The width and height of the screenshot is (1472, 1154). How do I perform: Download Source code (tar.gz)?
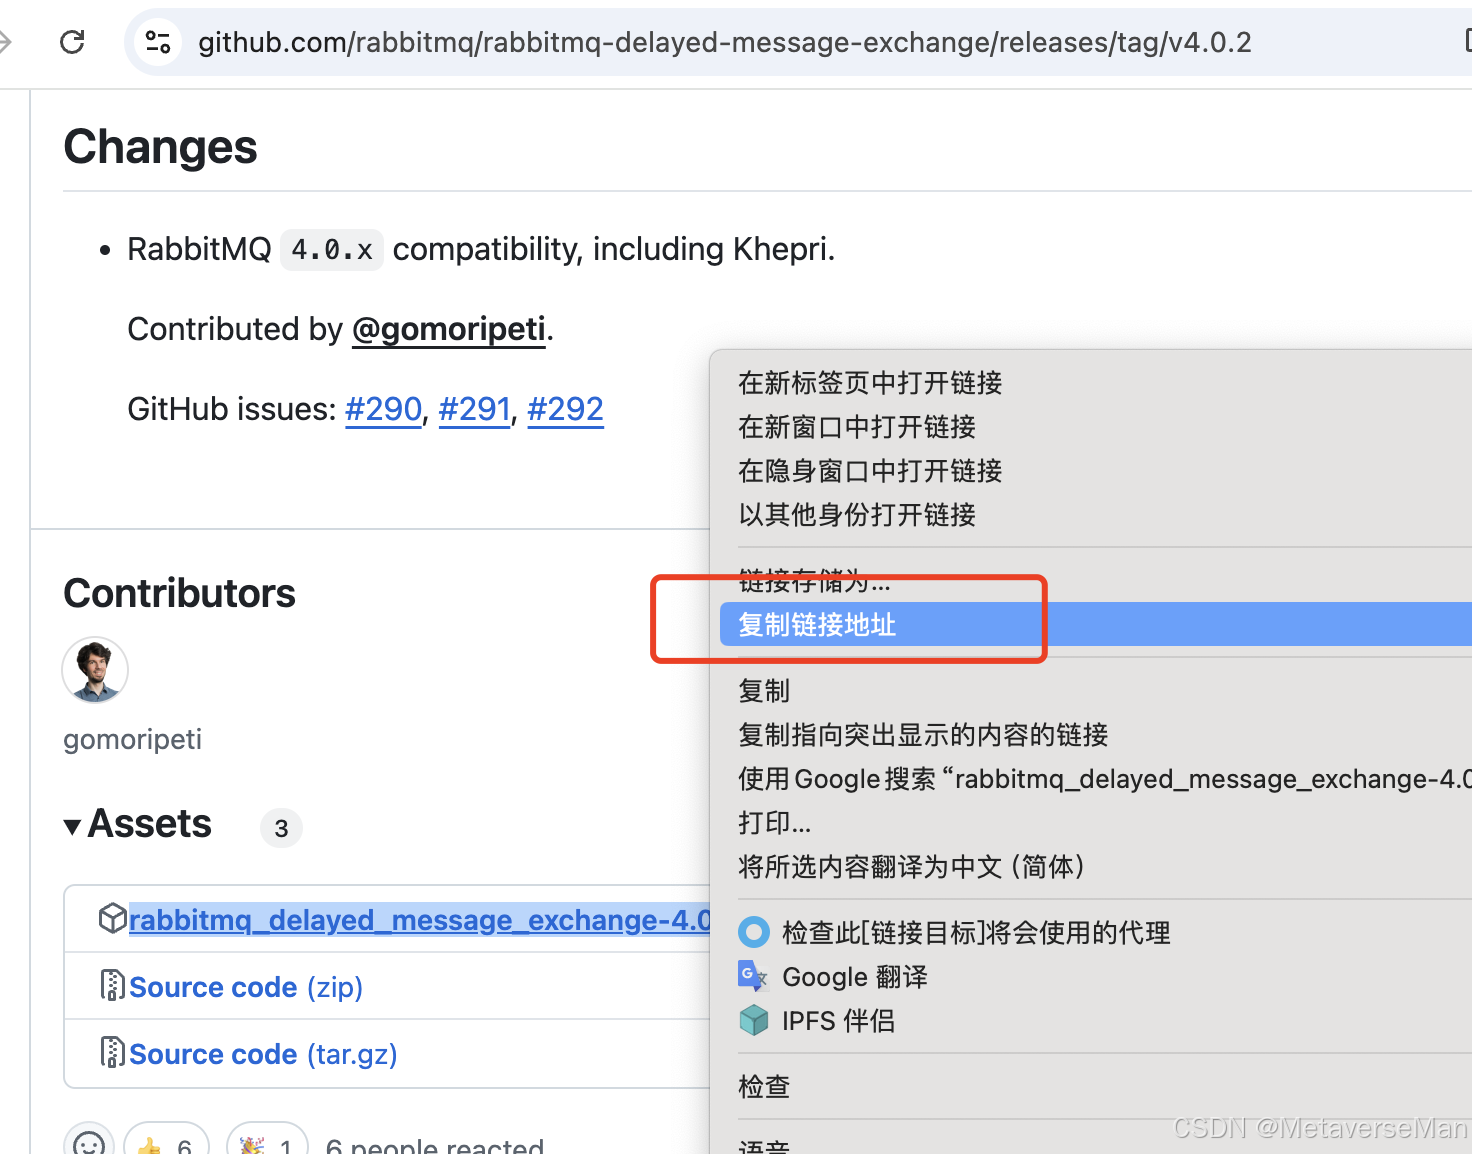point(263,1054)
